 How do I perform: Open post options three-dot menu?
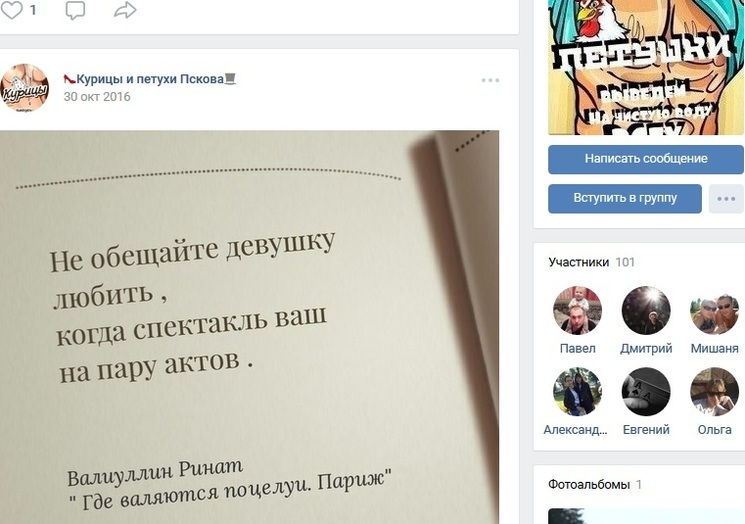[490, 80]
